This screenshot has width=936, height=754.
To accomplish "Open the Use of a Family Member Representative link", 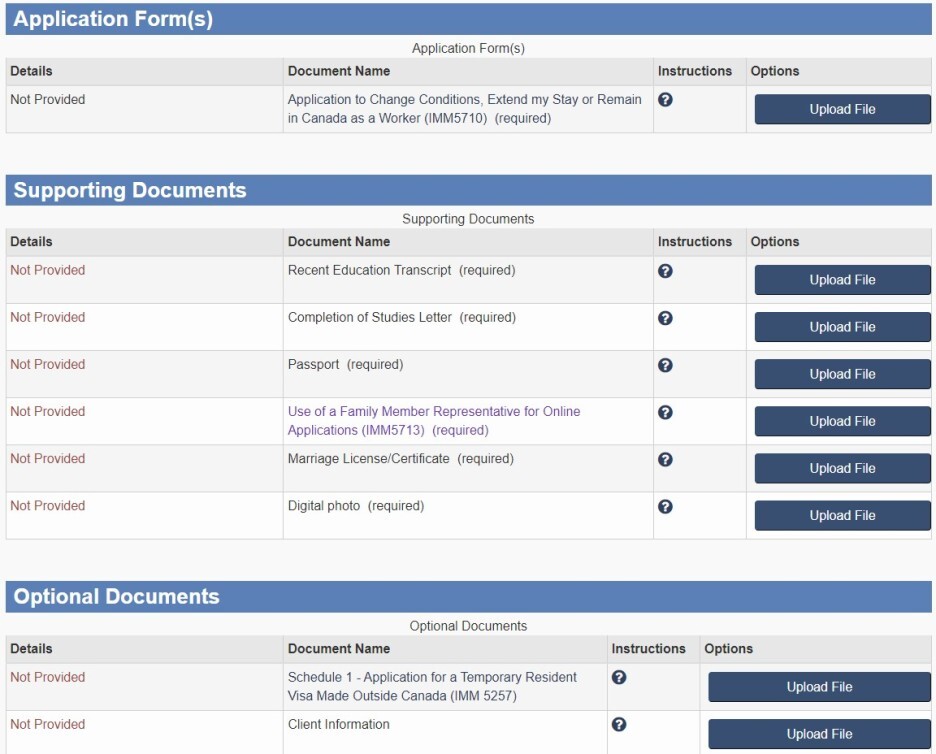I will pyautogui.click(x=434, y=421).
